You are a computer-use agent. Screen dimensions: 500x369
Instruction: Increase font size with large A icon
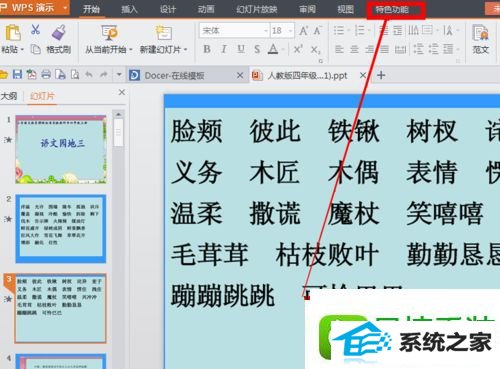coord(303,31)
